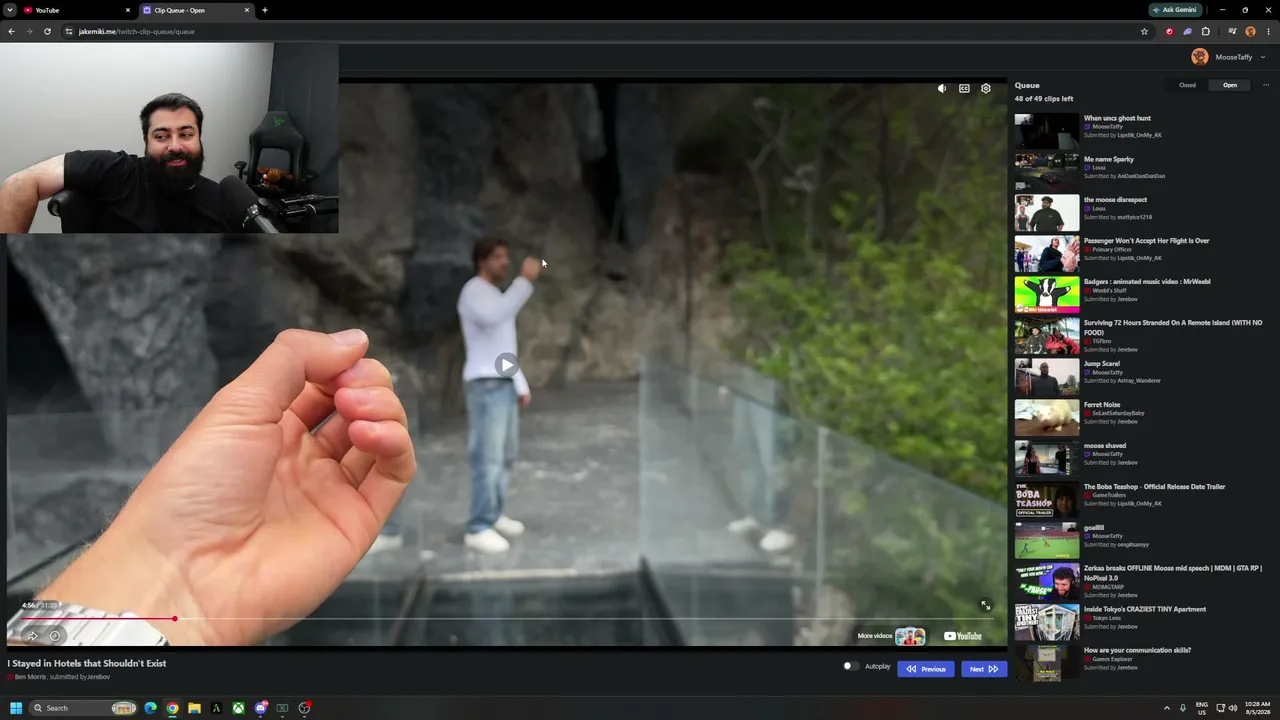Open the taskbar volume control

(1232, 708)
